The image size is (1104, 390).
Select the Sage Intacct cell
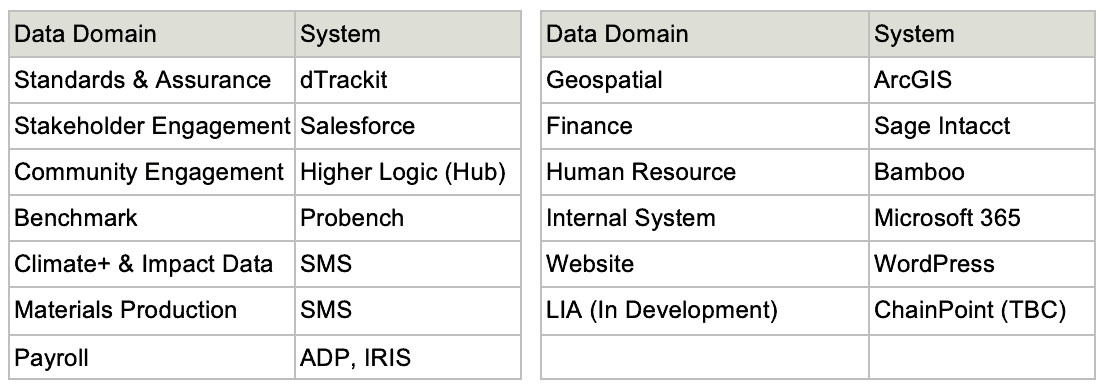[981, 126]
